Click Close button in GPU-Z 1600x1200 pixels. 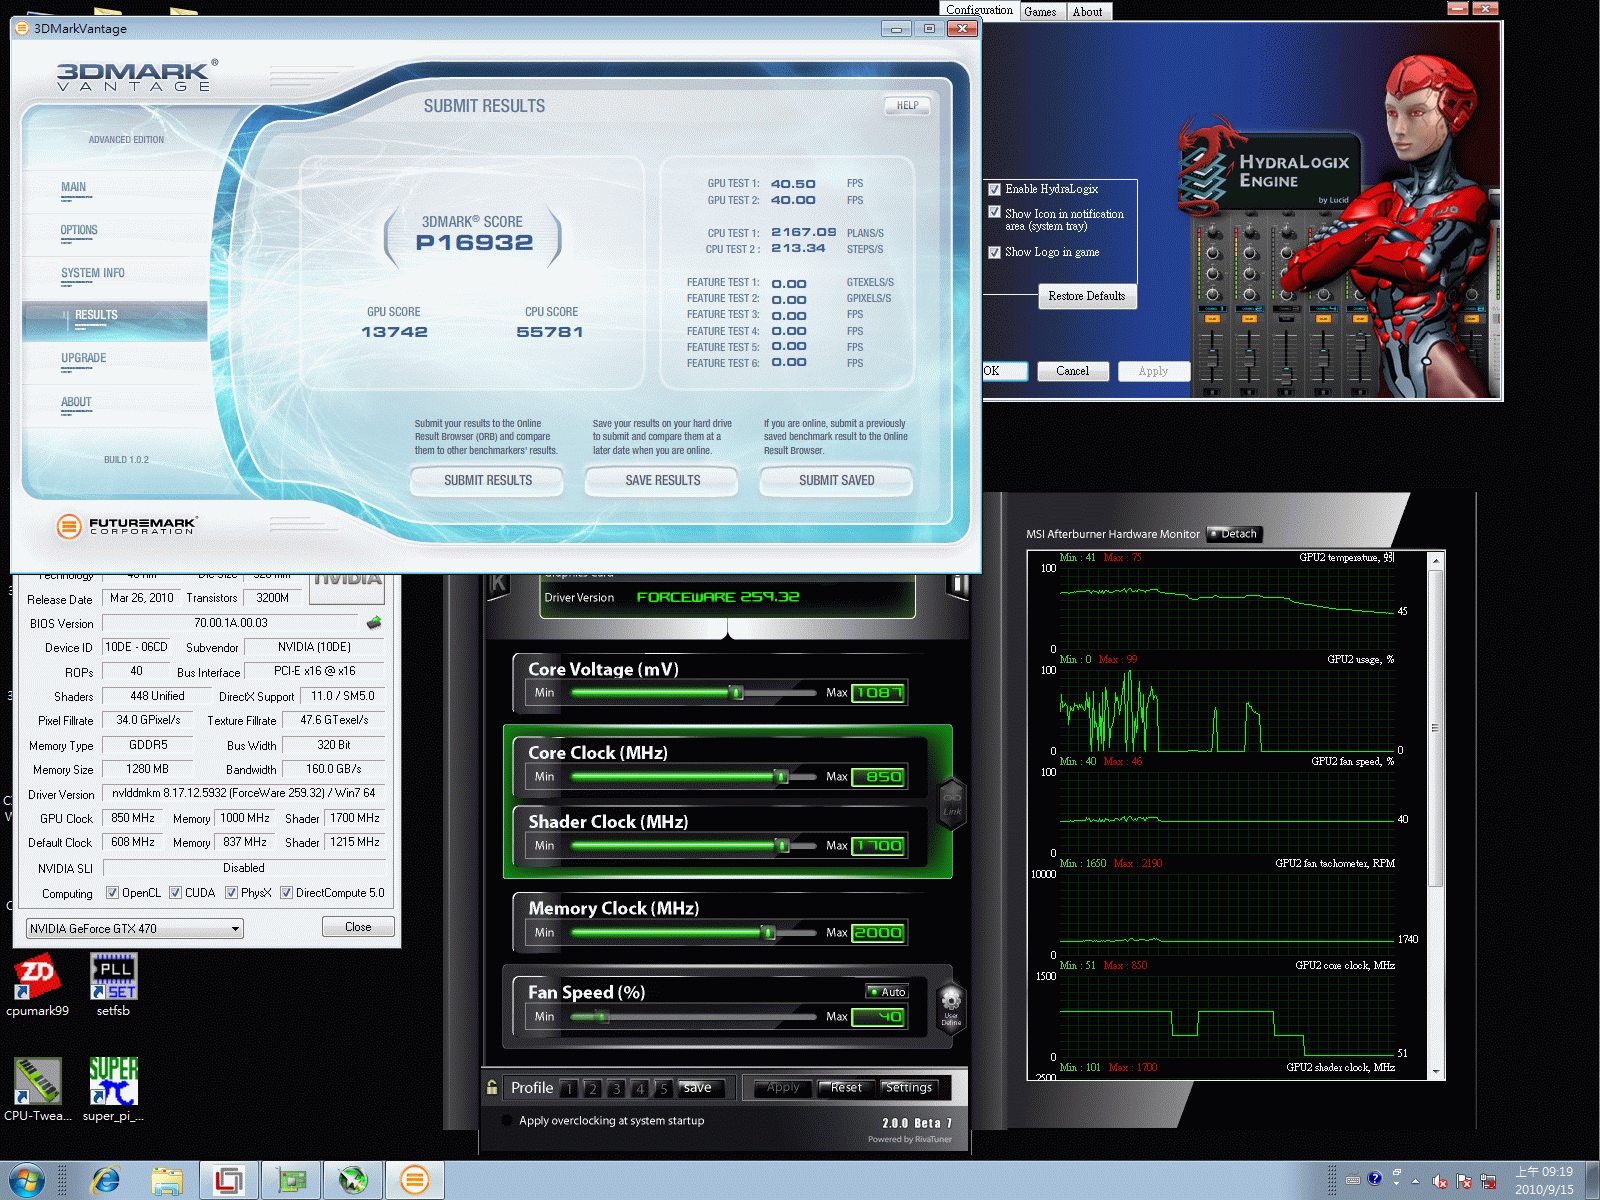(358, 927)
